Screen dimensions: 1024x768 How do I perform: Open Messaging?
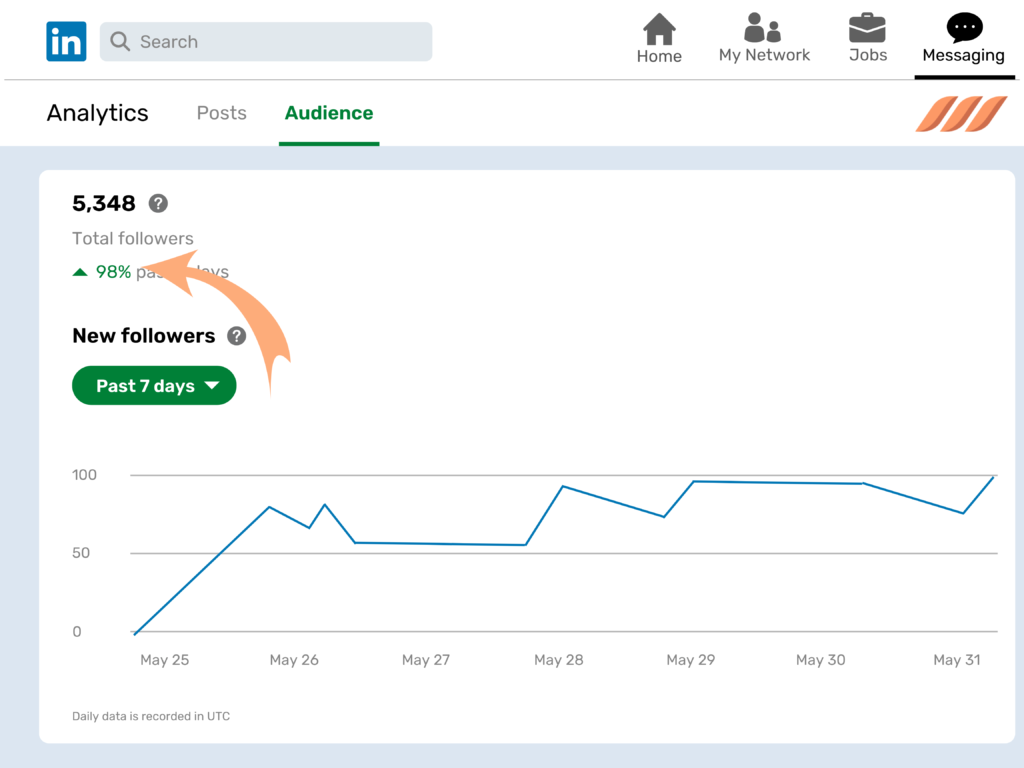pos(963,38)
